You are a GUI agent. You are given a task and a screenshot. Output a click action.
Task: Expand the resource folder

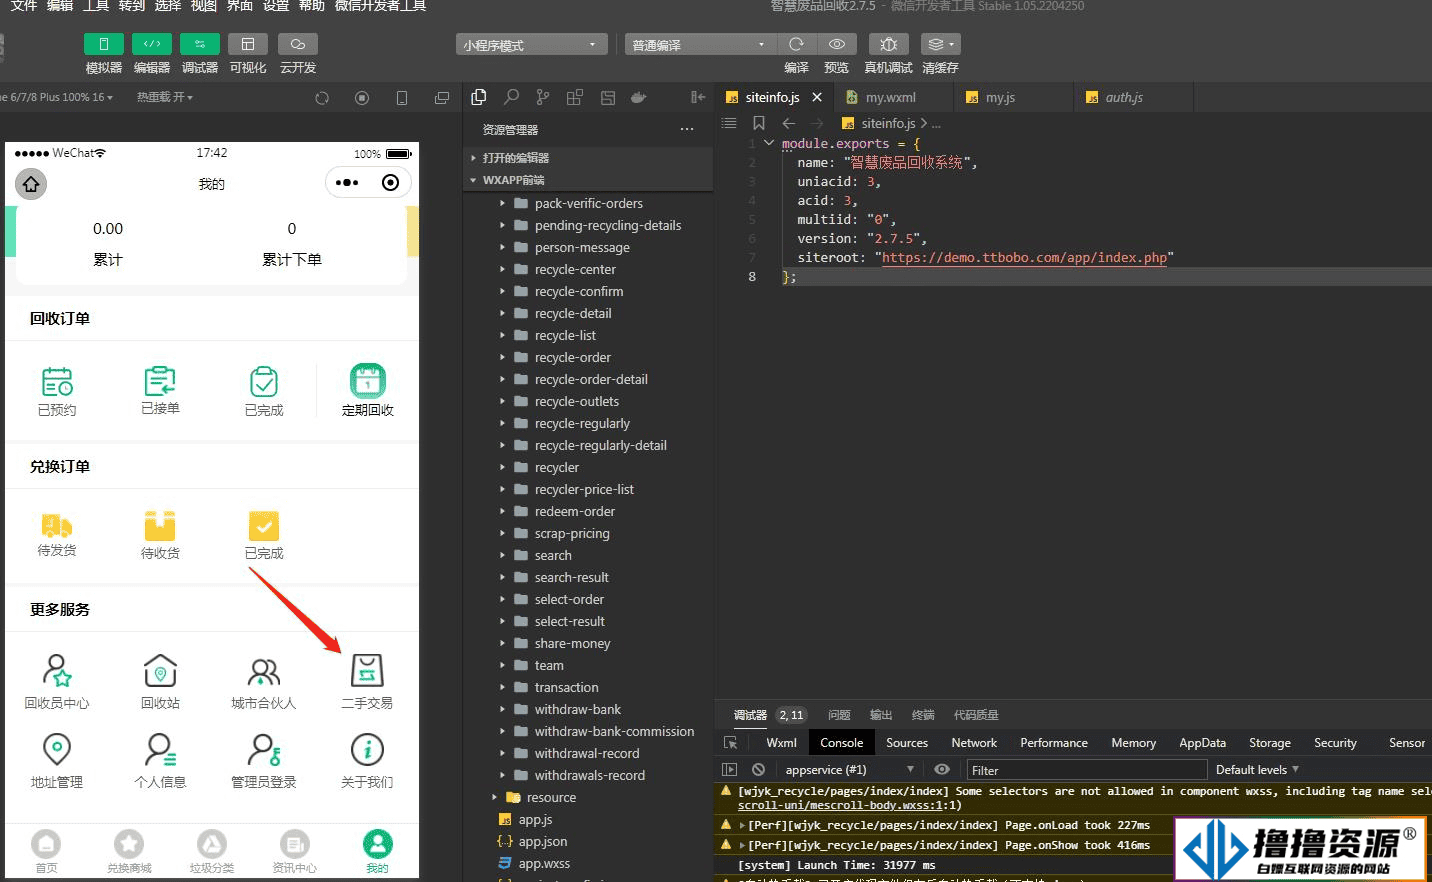[588, 797]
